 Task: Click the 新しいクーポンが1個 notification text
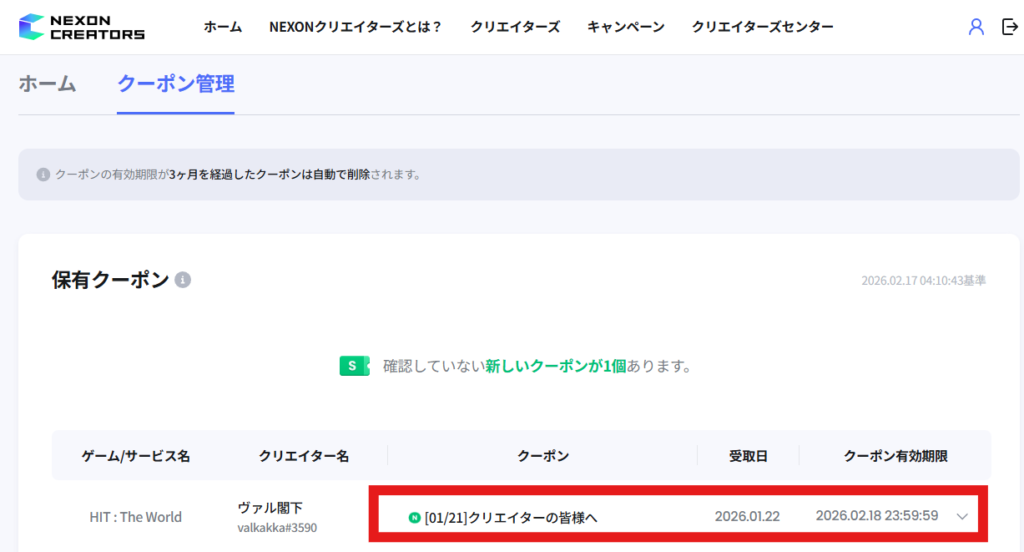(x=555, y=366)
